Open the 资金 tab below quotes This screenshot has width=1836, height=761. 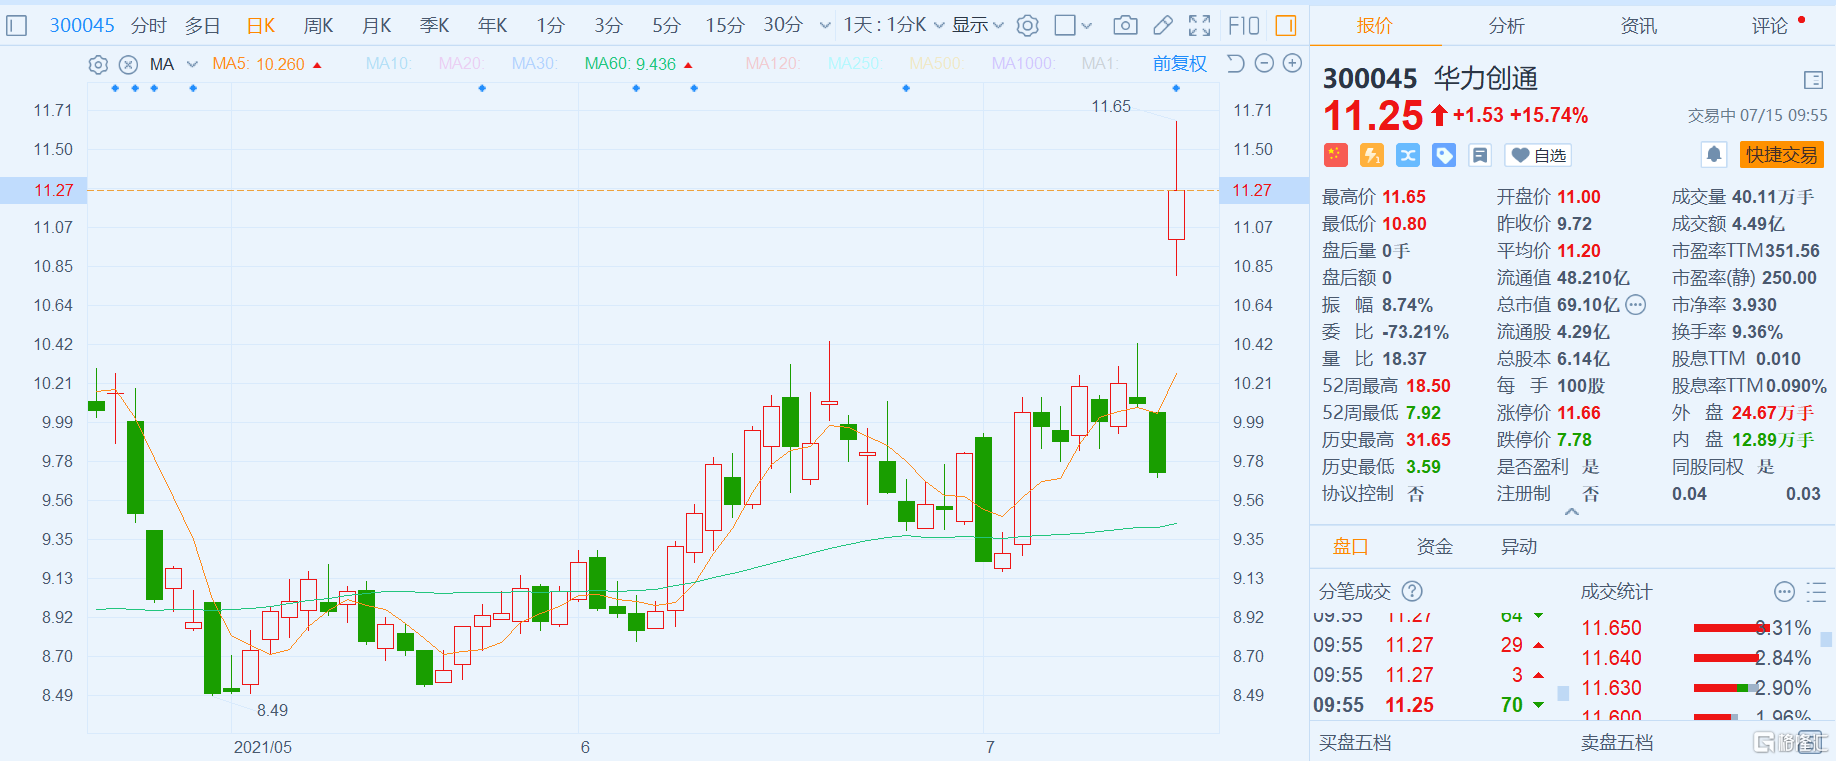coord(1434,547)
